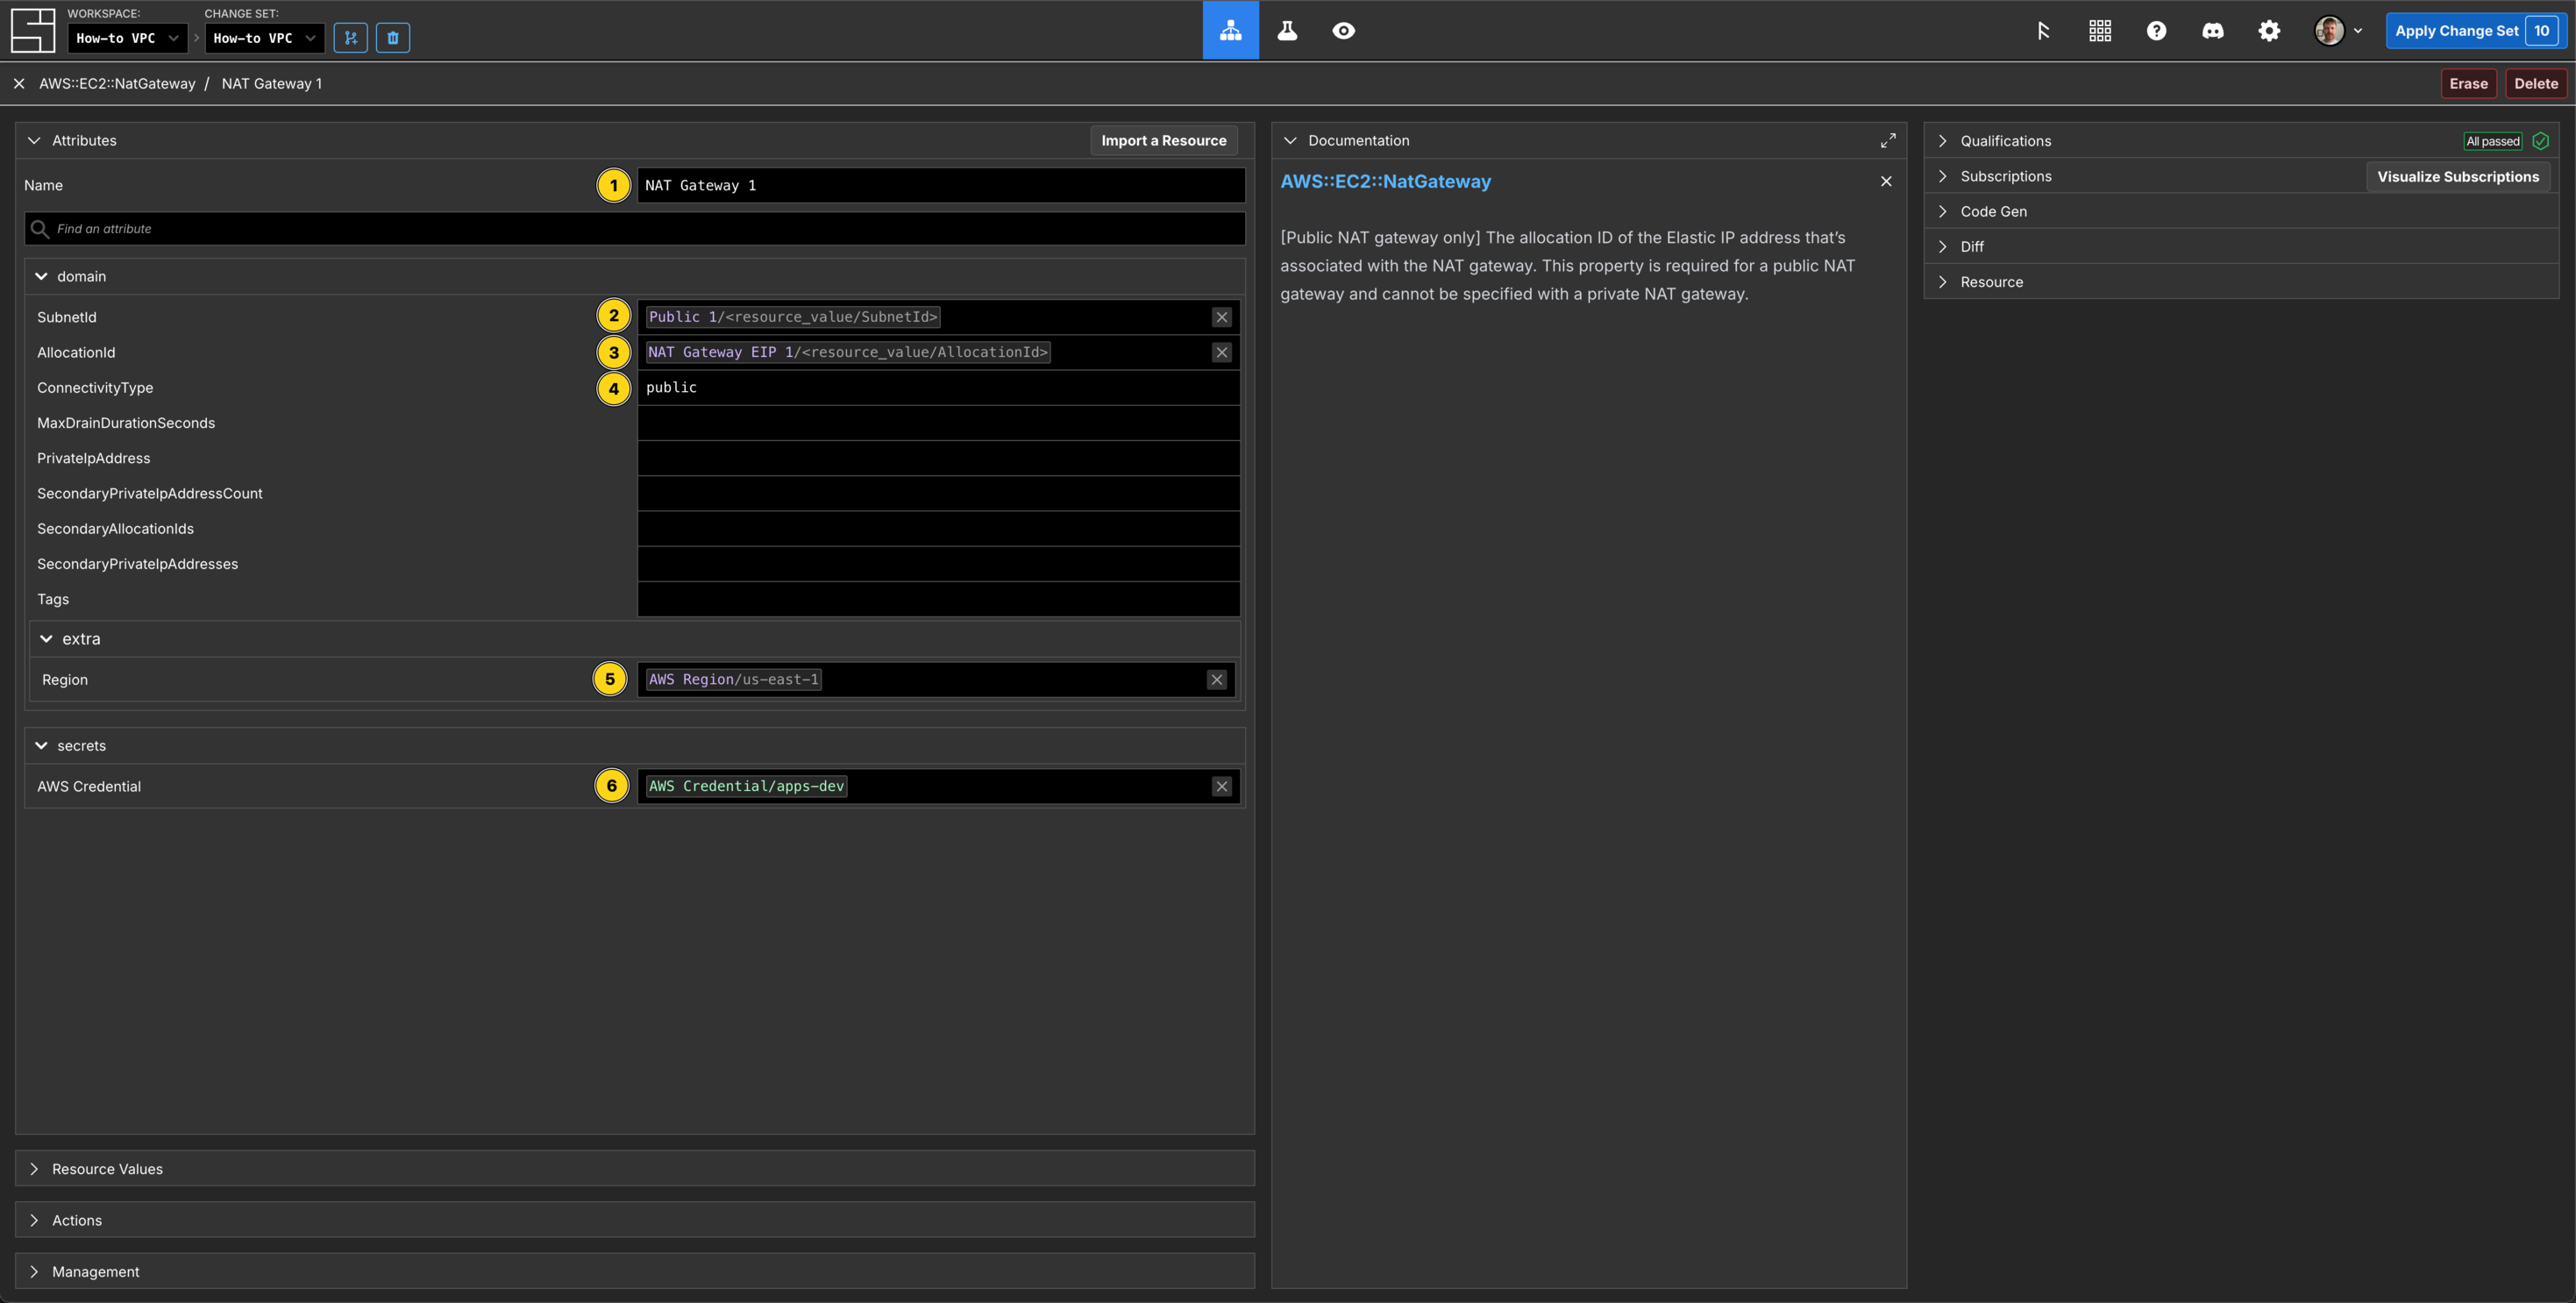2576x1303 pixels.
Task: Click the Name input field
Action: [x=941, y=185]
